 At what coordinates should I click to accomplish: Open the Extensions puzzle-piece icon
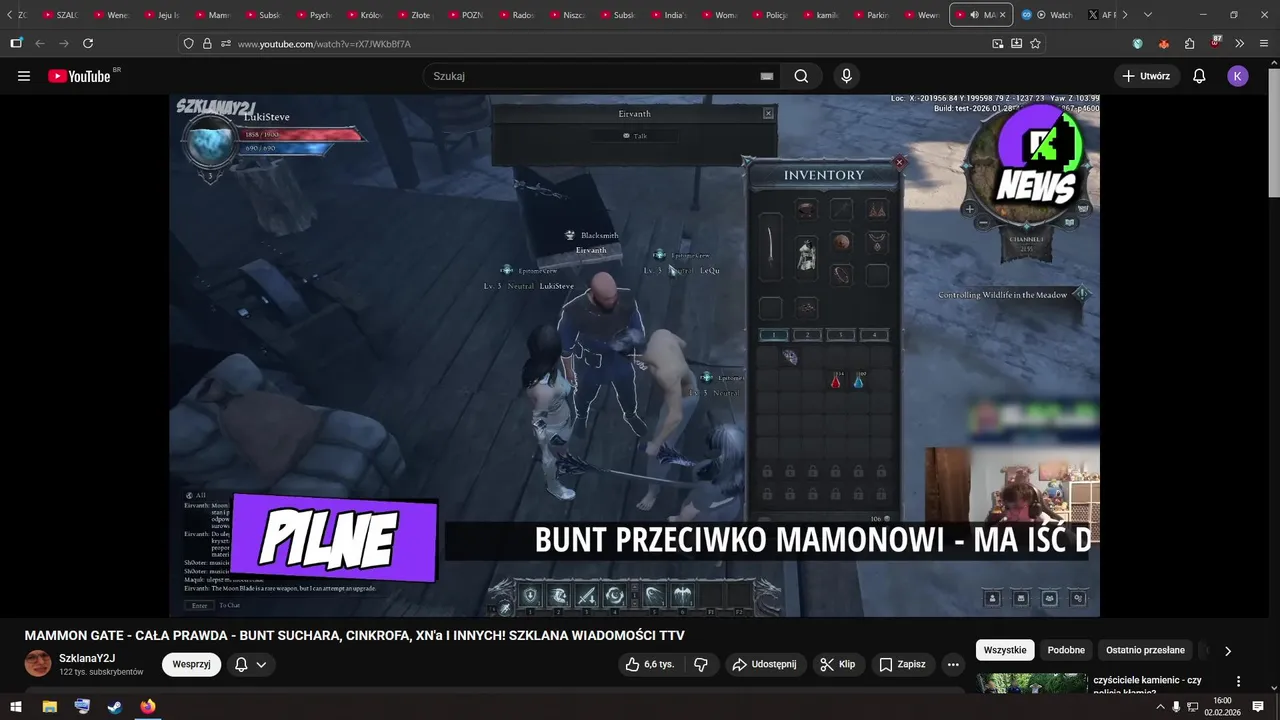coord(1189,44)
